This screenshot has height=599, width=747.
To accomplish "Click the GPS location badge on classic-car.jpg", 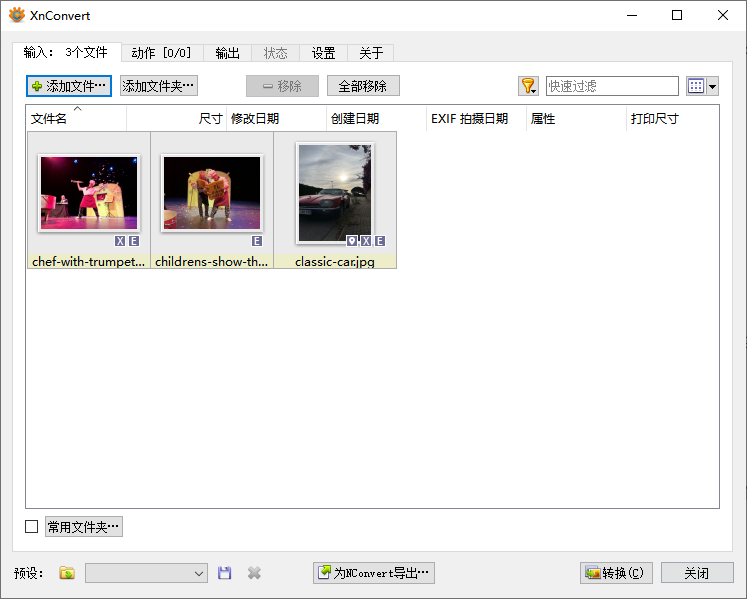I will coord(352,241).
